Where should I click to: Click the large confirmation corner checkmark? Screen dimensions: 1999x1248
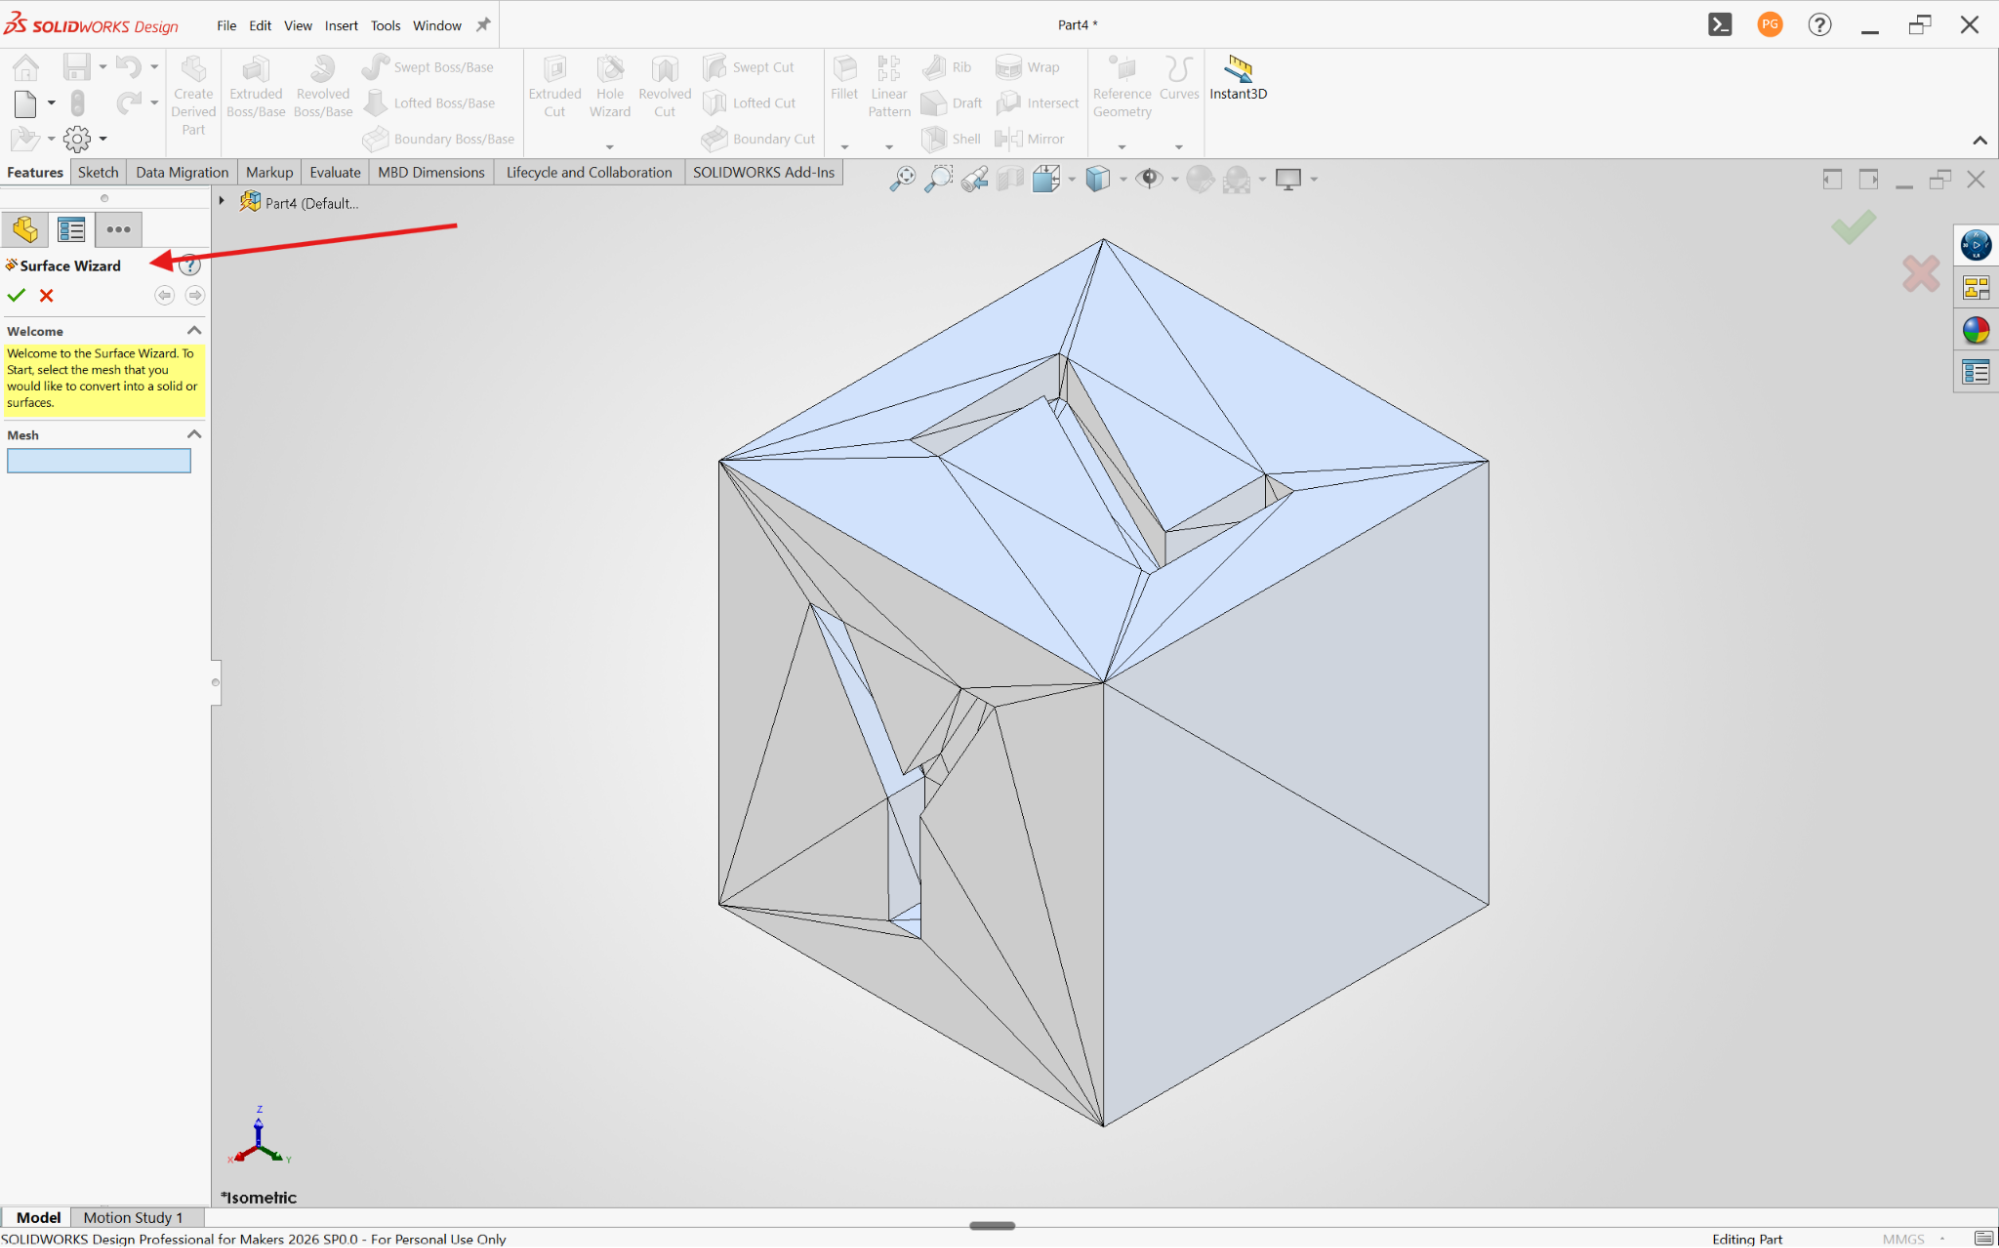[x=1853, y=228]
